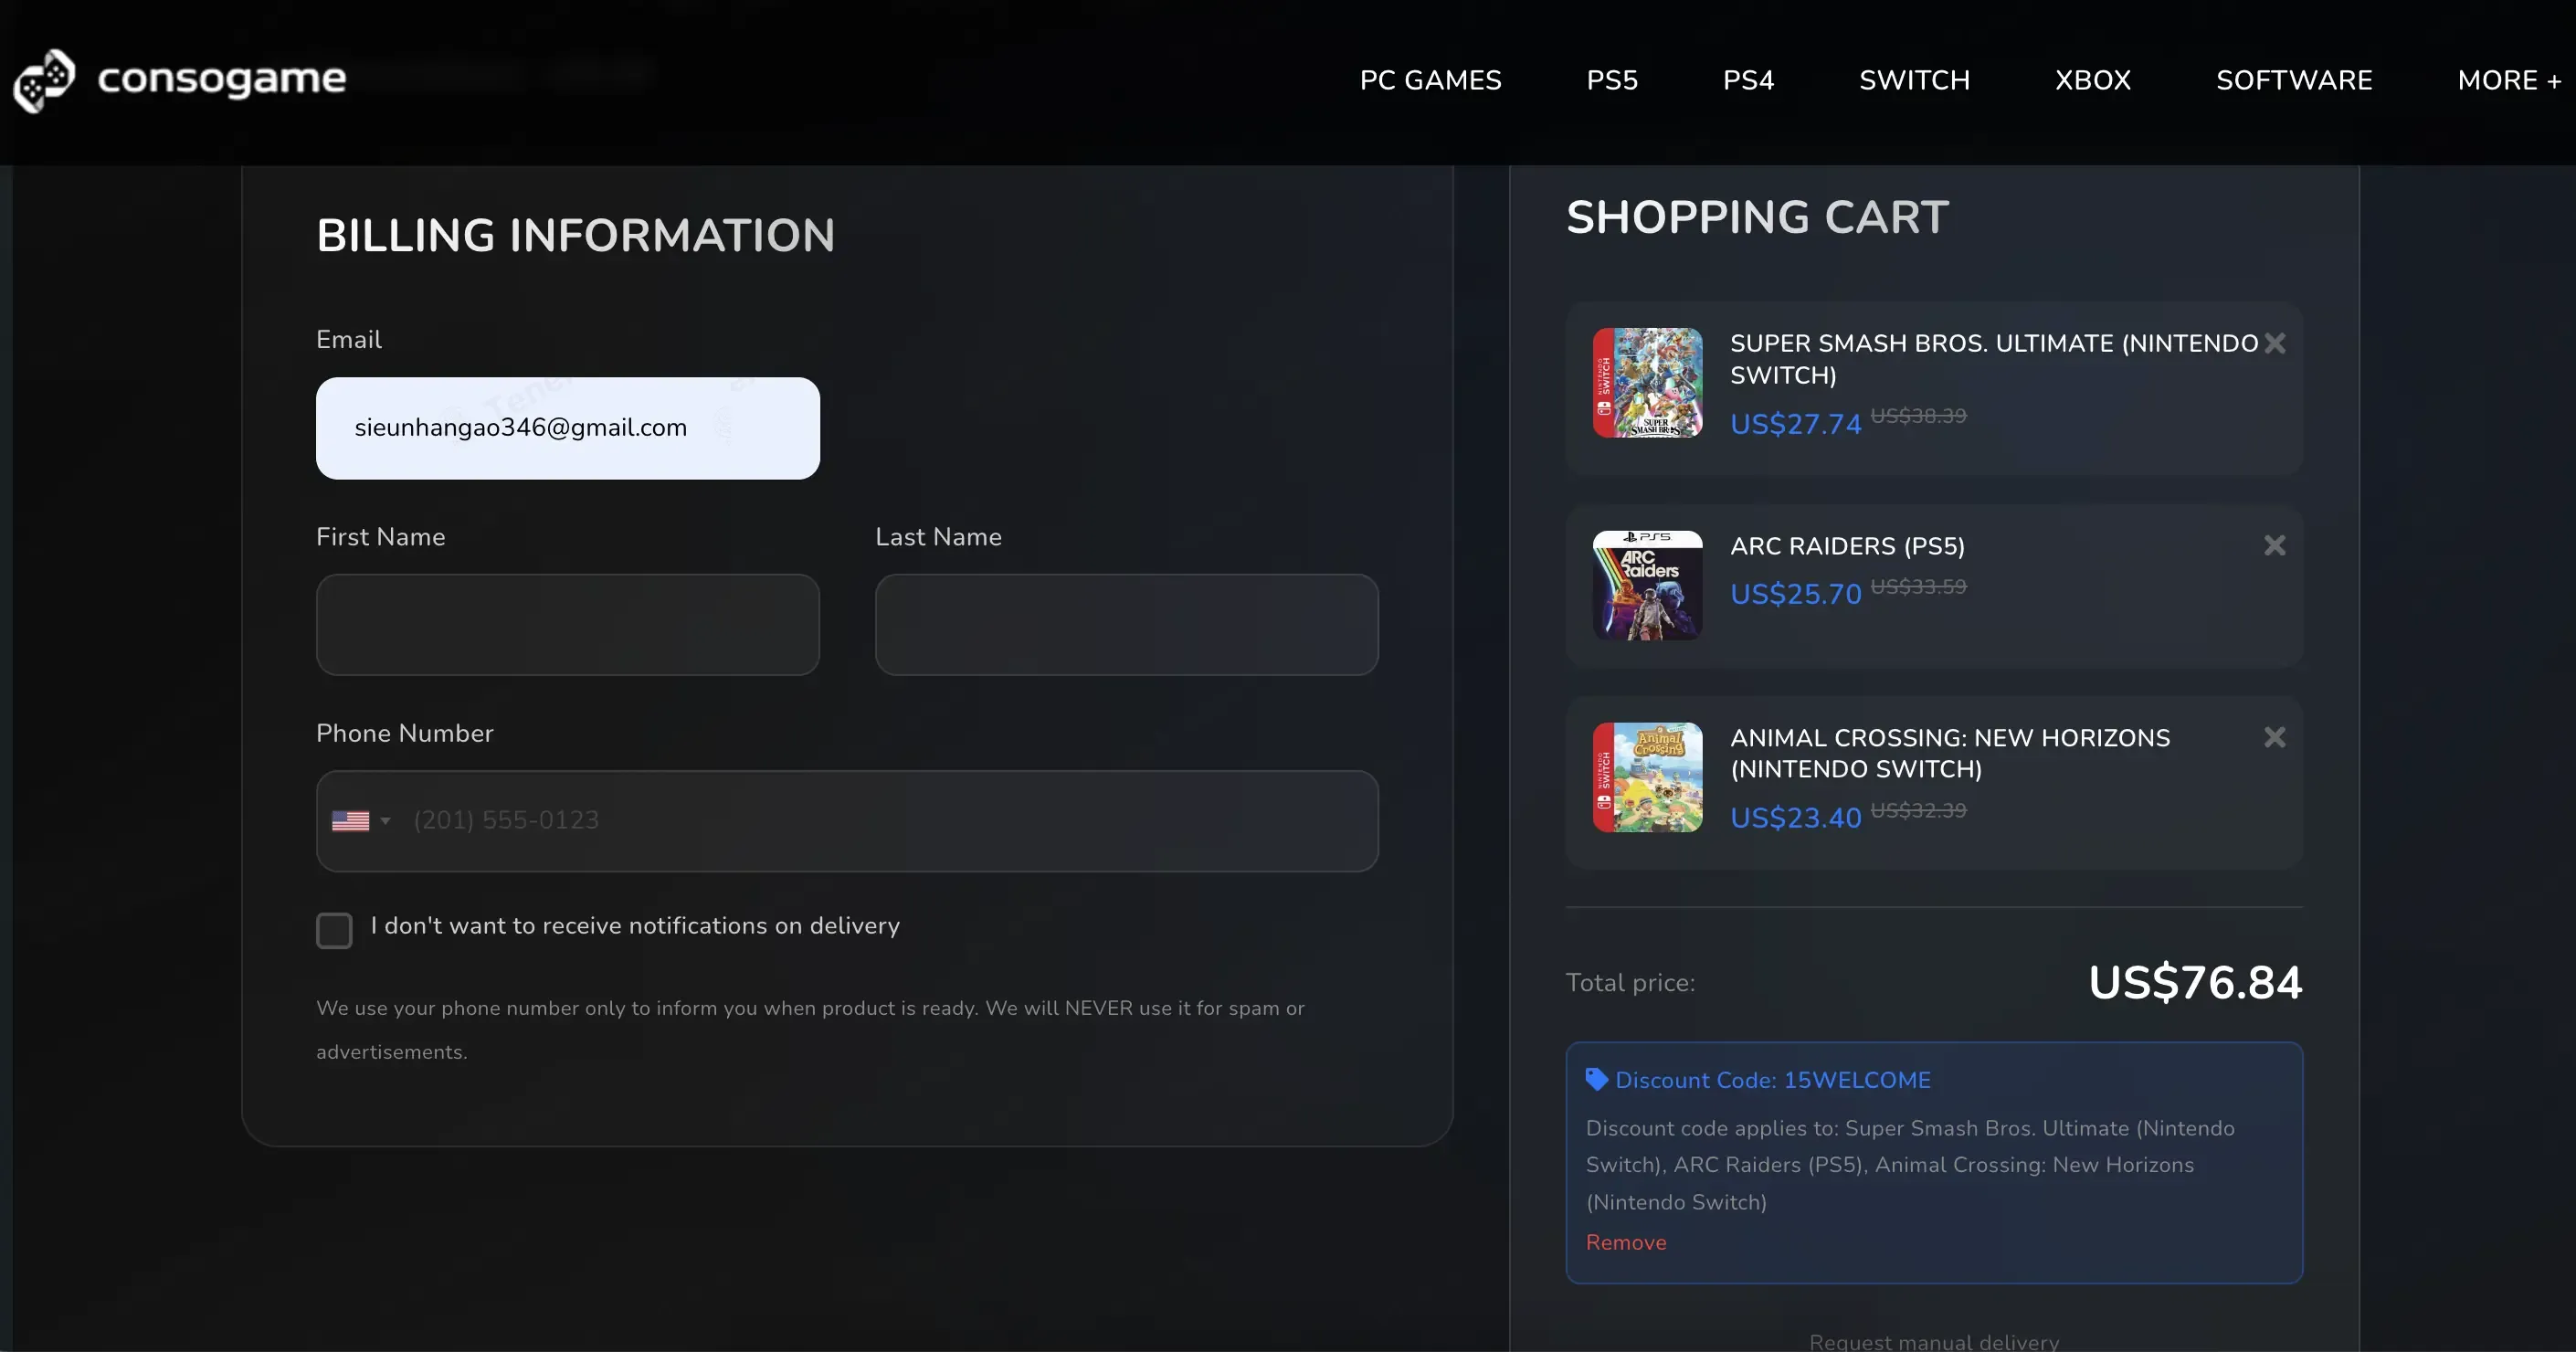This screenshot has height=1352, width=2576.
Task: Open the Animal Crossing cover thumbnail
Action: (x=1647, y=777)
